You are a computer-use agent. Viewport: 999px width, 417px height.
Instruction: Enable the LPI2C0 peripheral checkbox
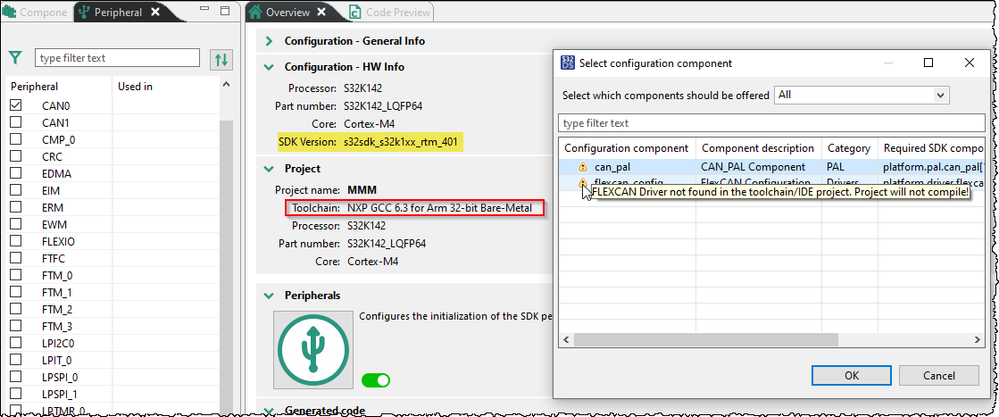tap(16, 343)
